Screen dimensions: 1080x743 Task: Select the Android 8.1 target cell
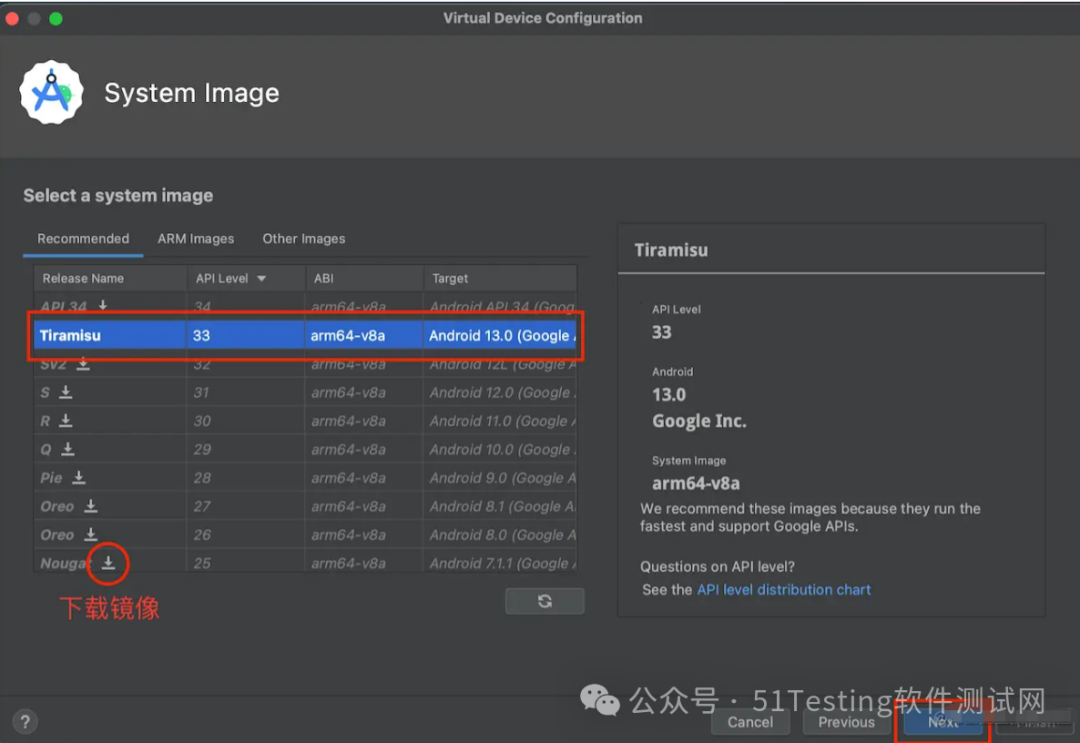(x=500, y=506)
